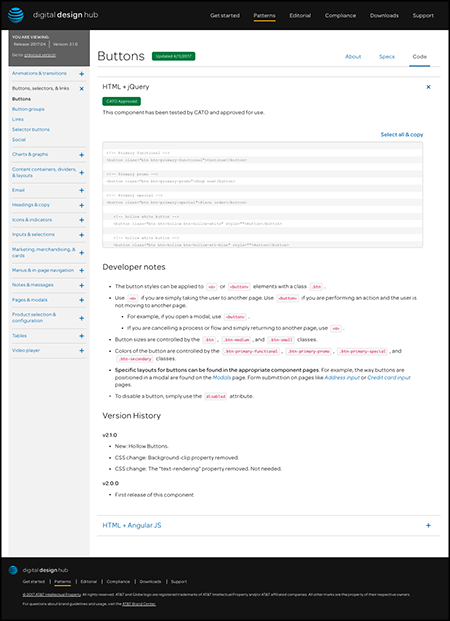Click the v2.0.0 version label

pyautogui.click(x=111, y=484)
